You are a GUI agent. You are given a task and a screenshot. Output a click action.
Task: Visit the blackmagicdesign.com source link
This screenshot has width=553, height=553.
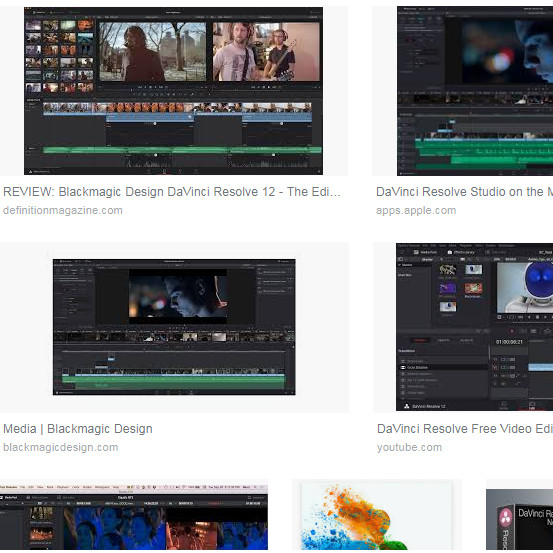pyautogui.click(x=60, y=448)
